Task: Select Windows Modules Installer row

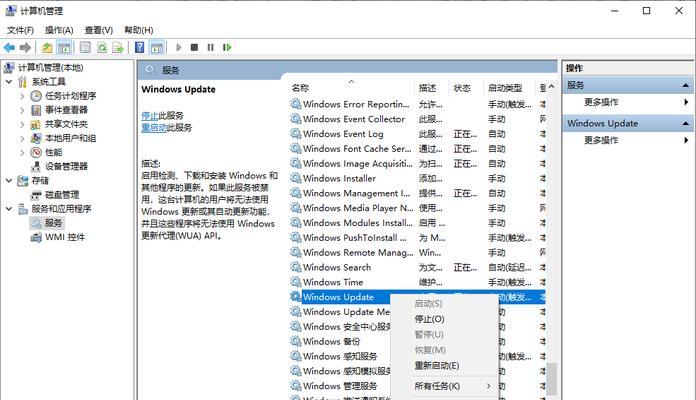Action: click(417, 223)
